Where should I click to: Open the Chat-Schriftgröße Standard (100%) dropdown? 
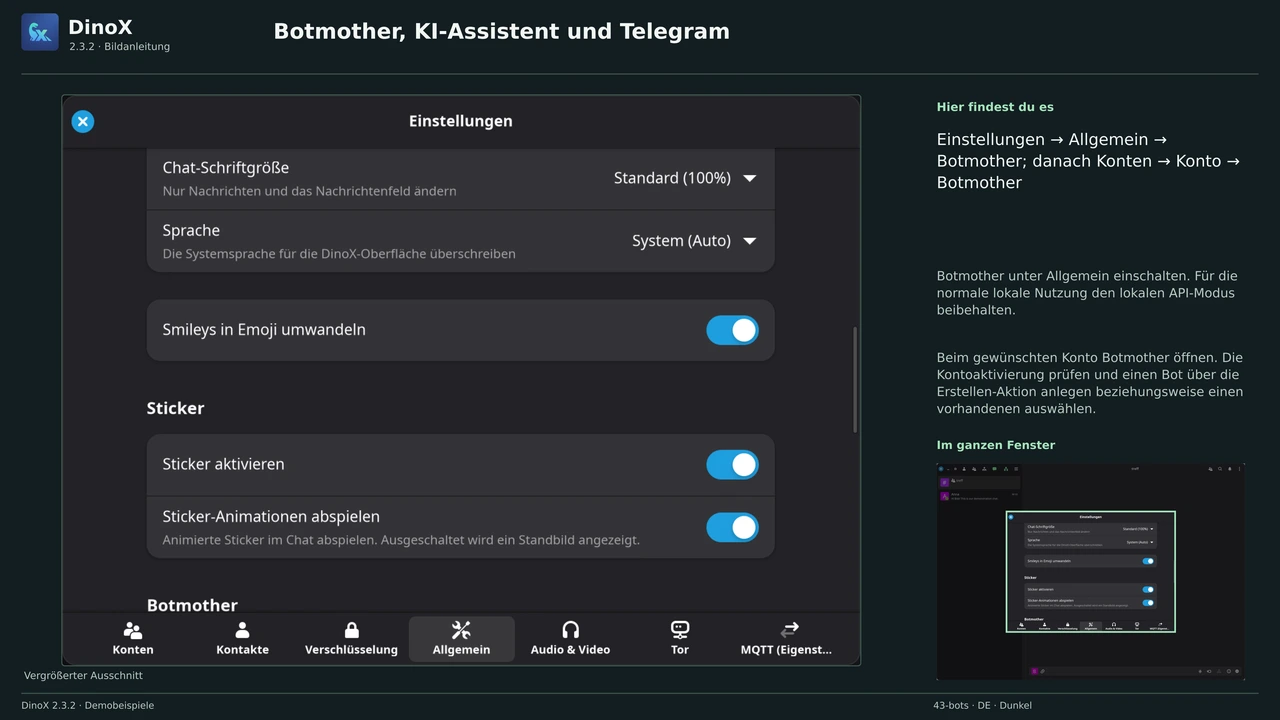coord(685,178)
